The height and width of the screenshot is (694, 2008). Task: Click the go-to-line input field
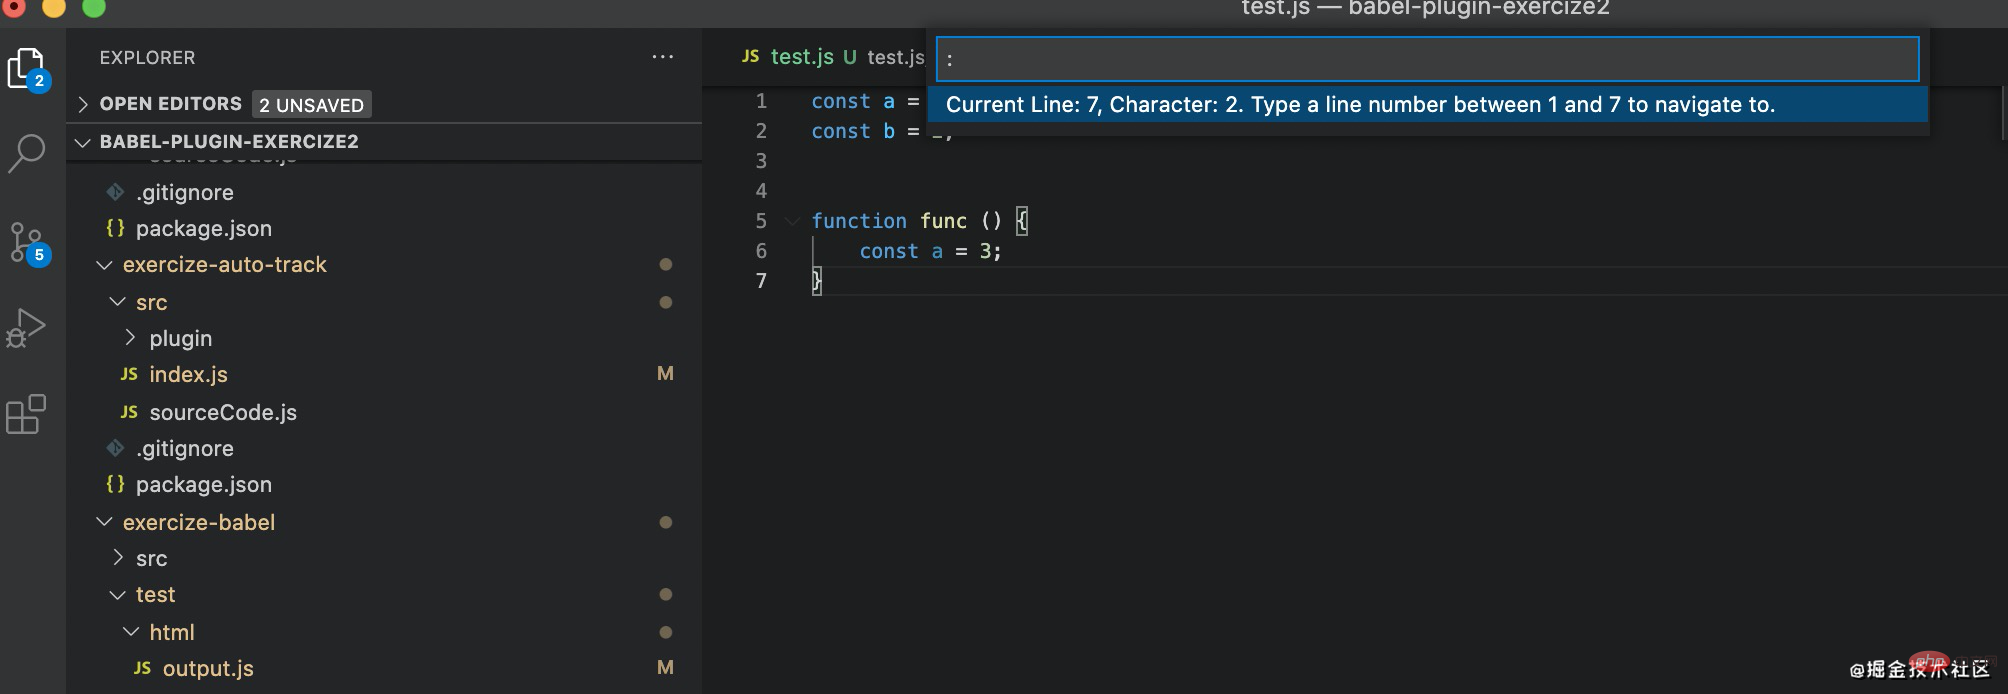point(1426,59)
